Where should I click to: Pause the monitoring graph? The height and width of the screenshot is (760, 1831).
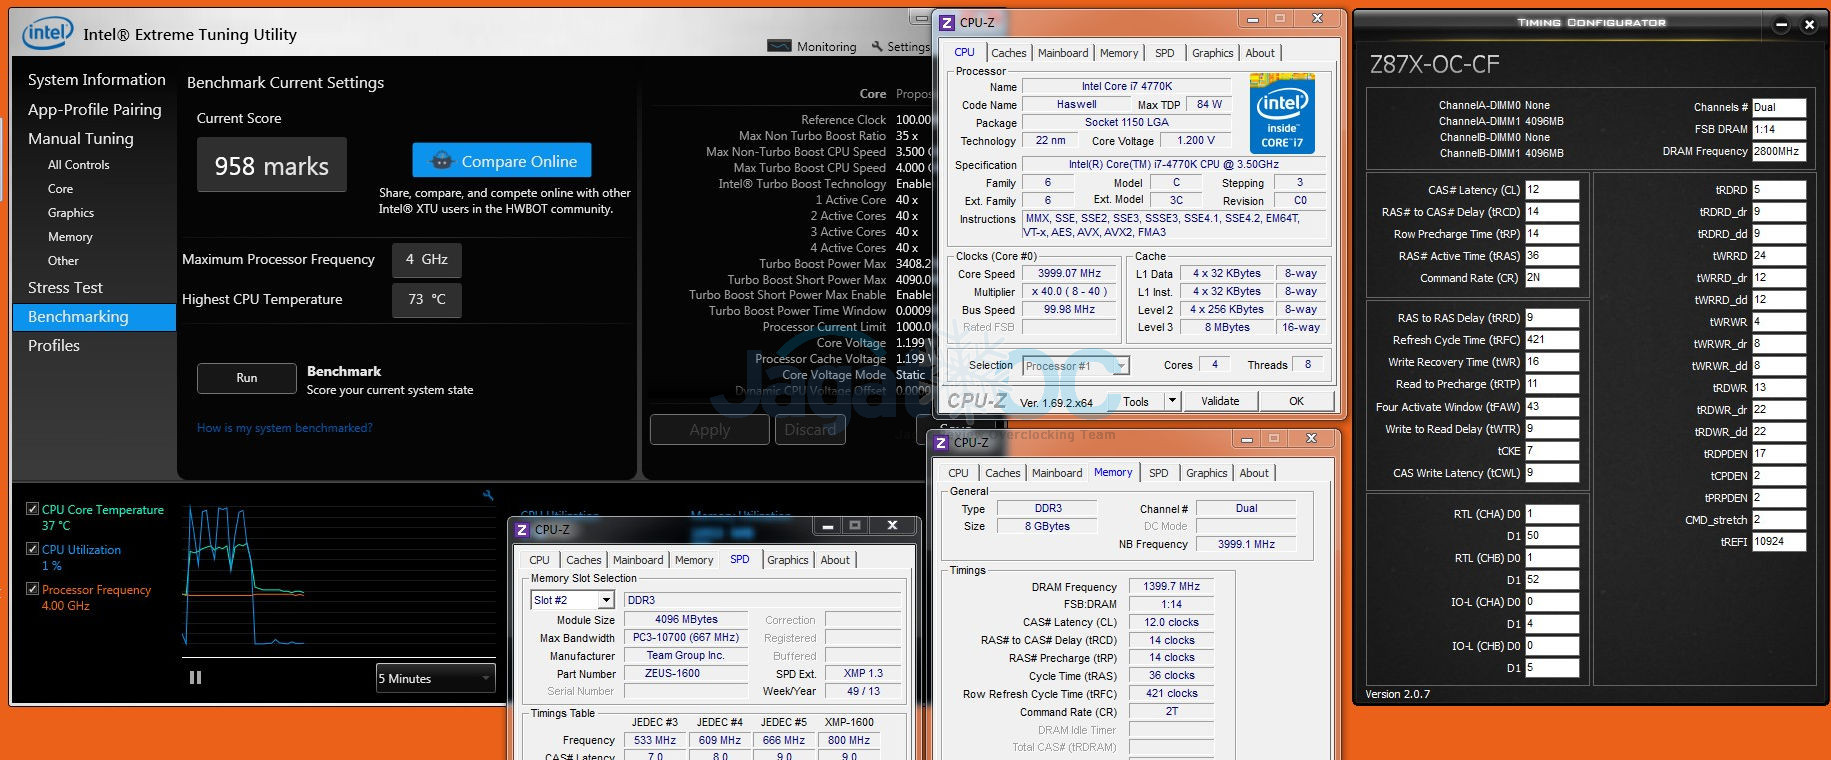[195, 678]
